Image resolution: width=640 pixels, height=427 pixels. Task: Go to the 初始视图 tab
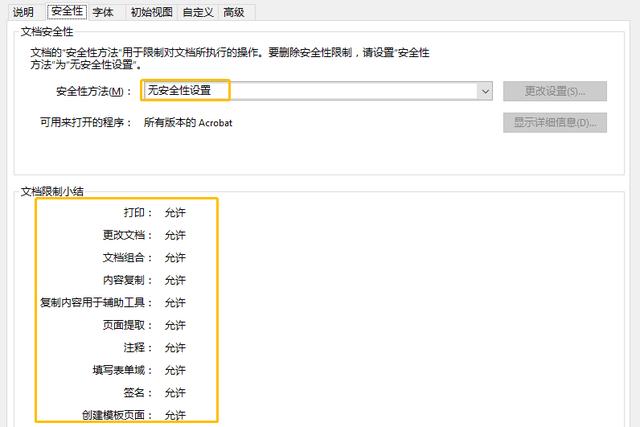point(151,12)
